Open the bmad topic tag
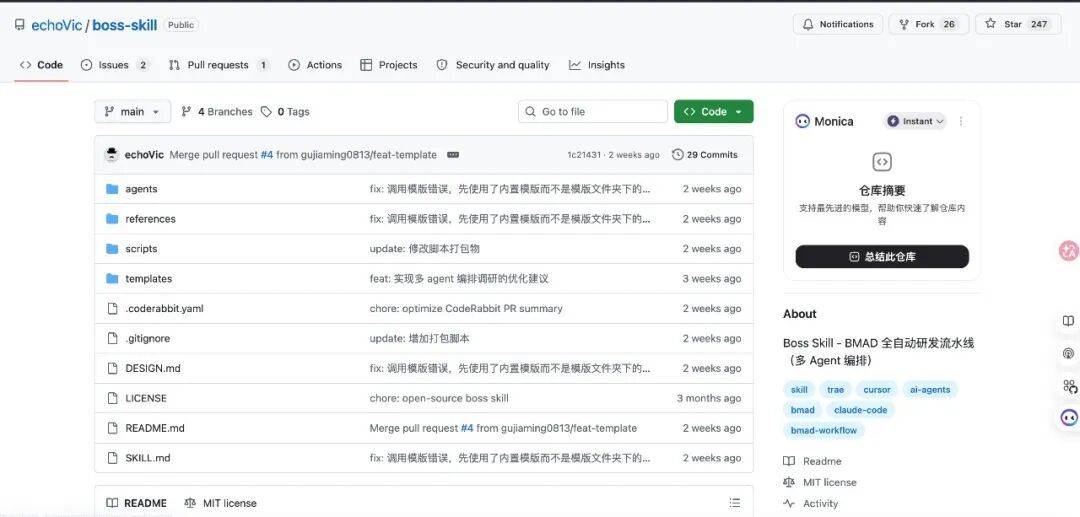This screenshot has height=517, width=1080. point(802,410)
